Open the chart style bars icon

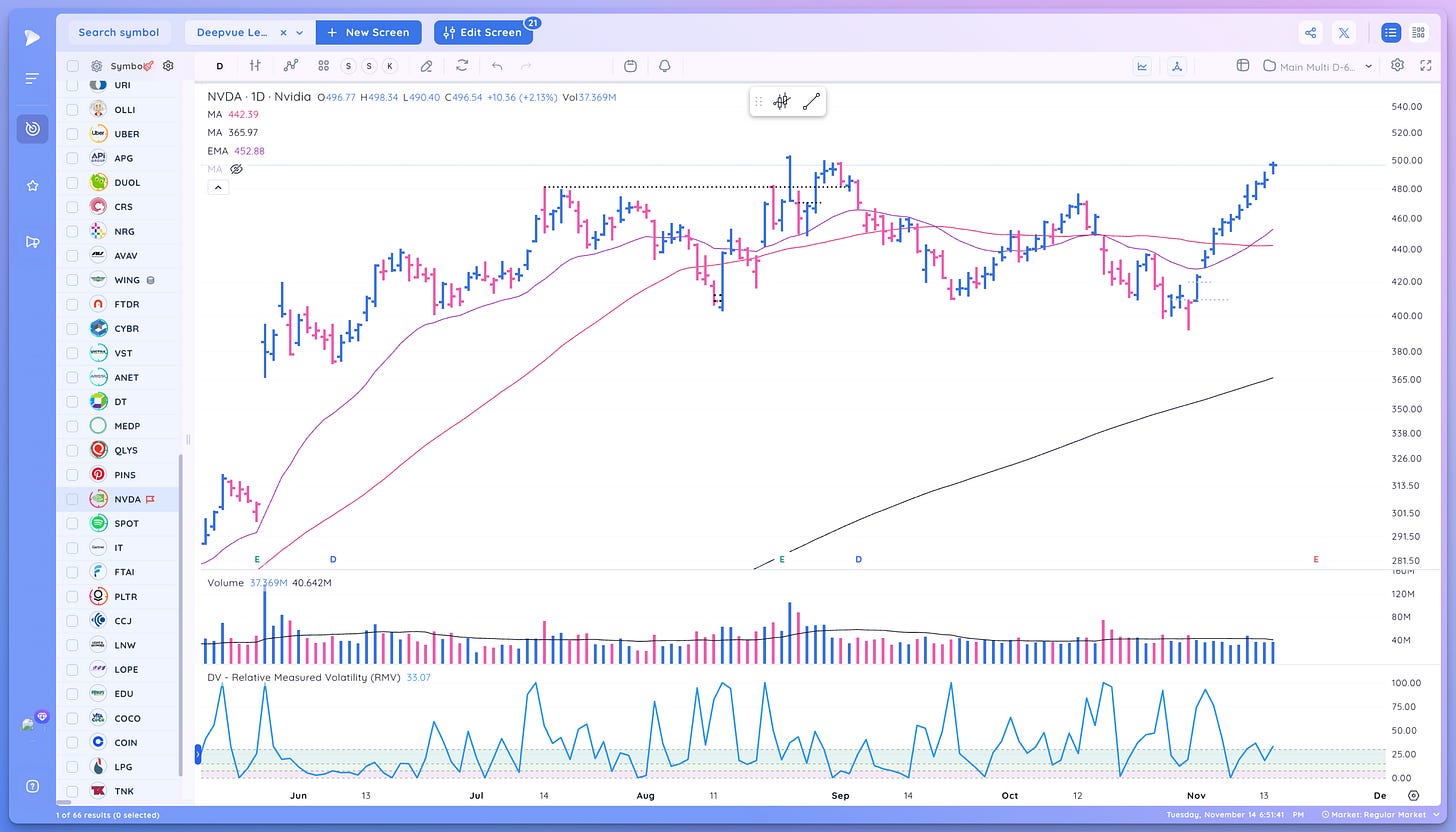coord(255,66)
